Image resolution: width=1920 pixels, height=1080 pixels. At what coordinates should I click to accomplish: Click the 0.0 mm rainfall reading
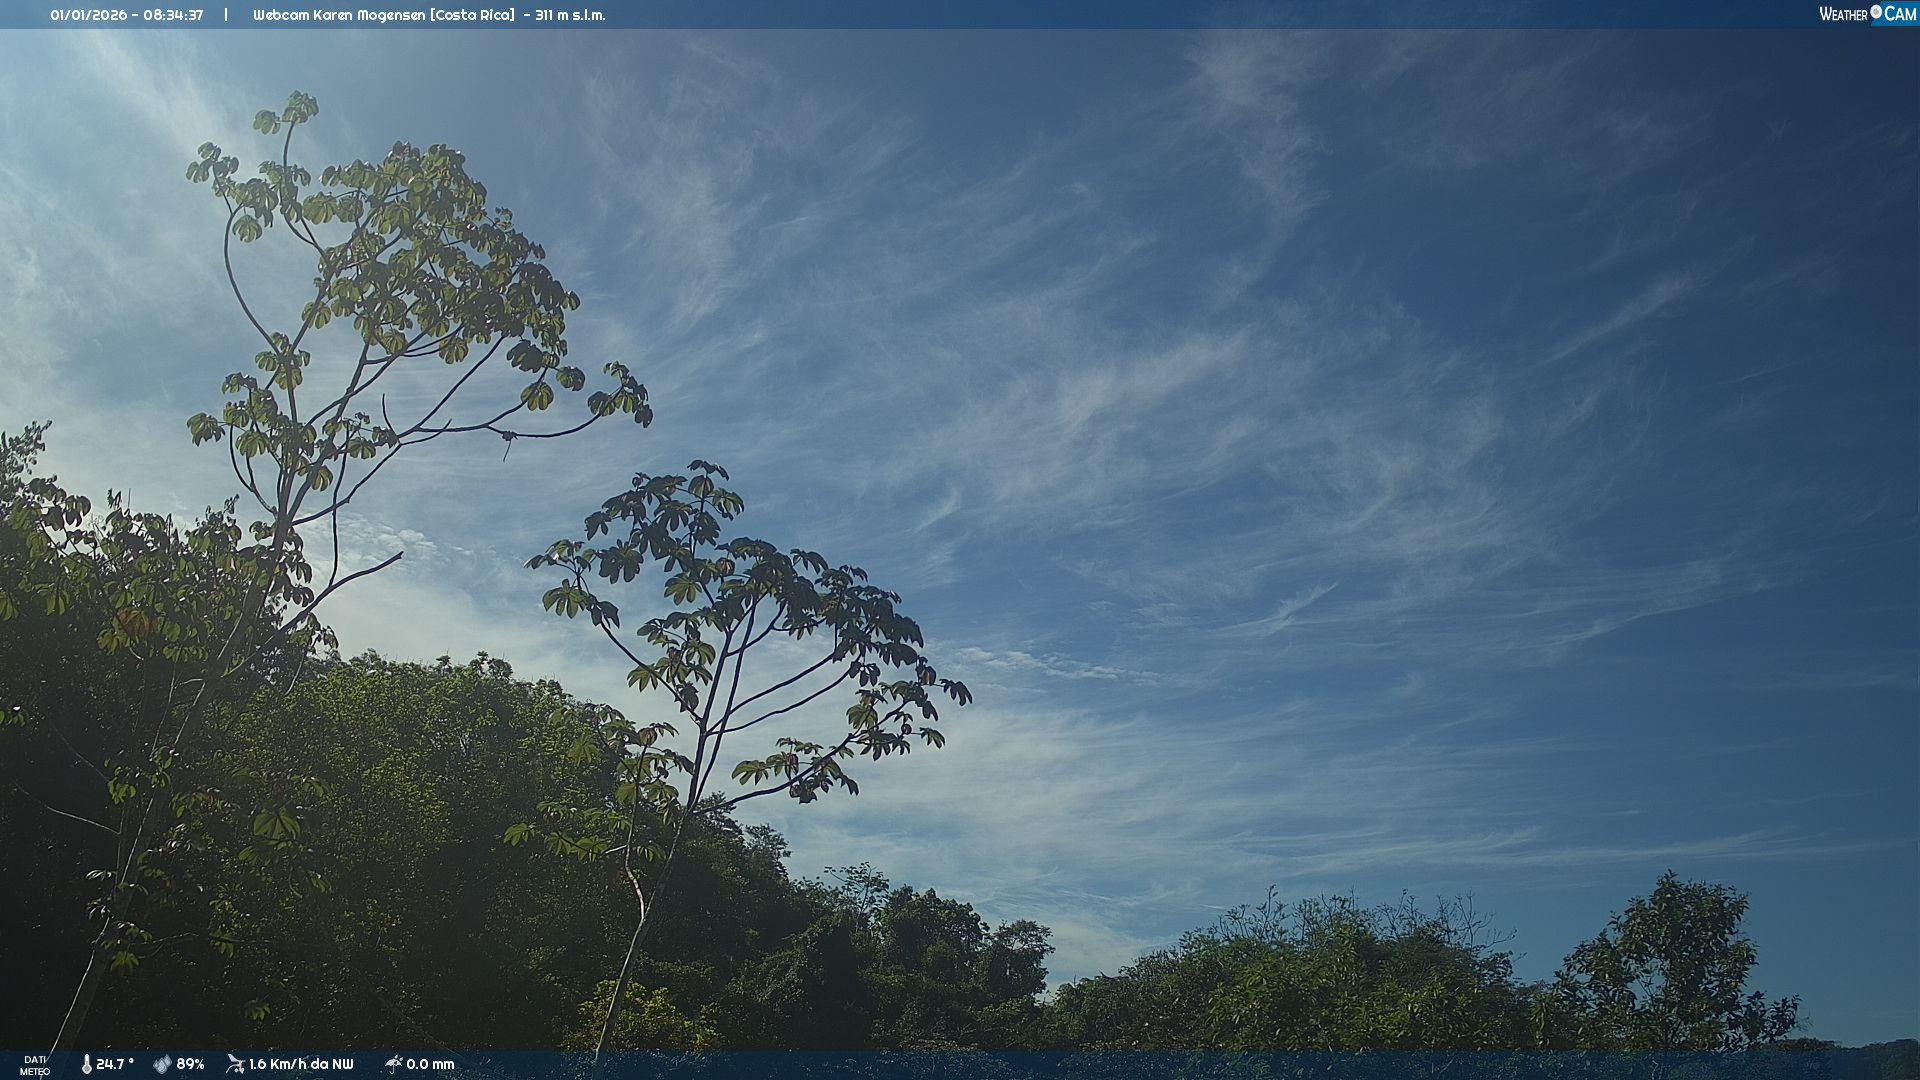pyautogui.click(x=430, y=1064)
